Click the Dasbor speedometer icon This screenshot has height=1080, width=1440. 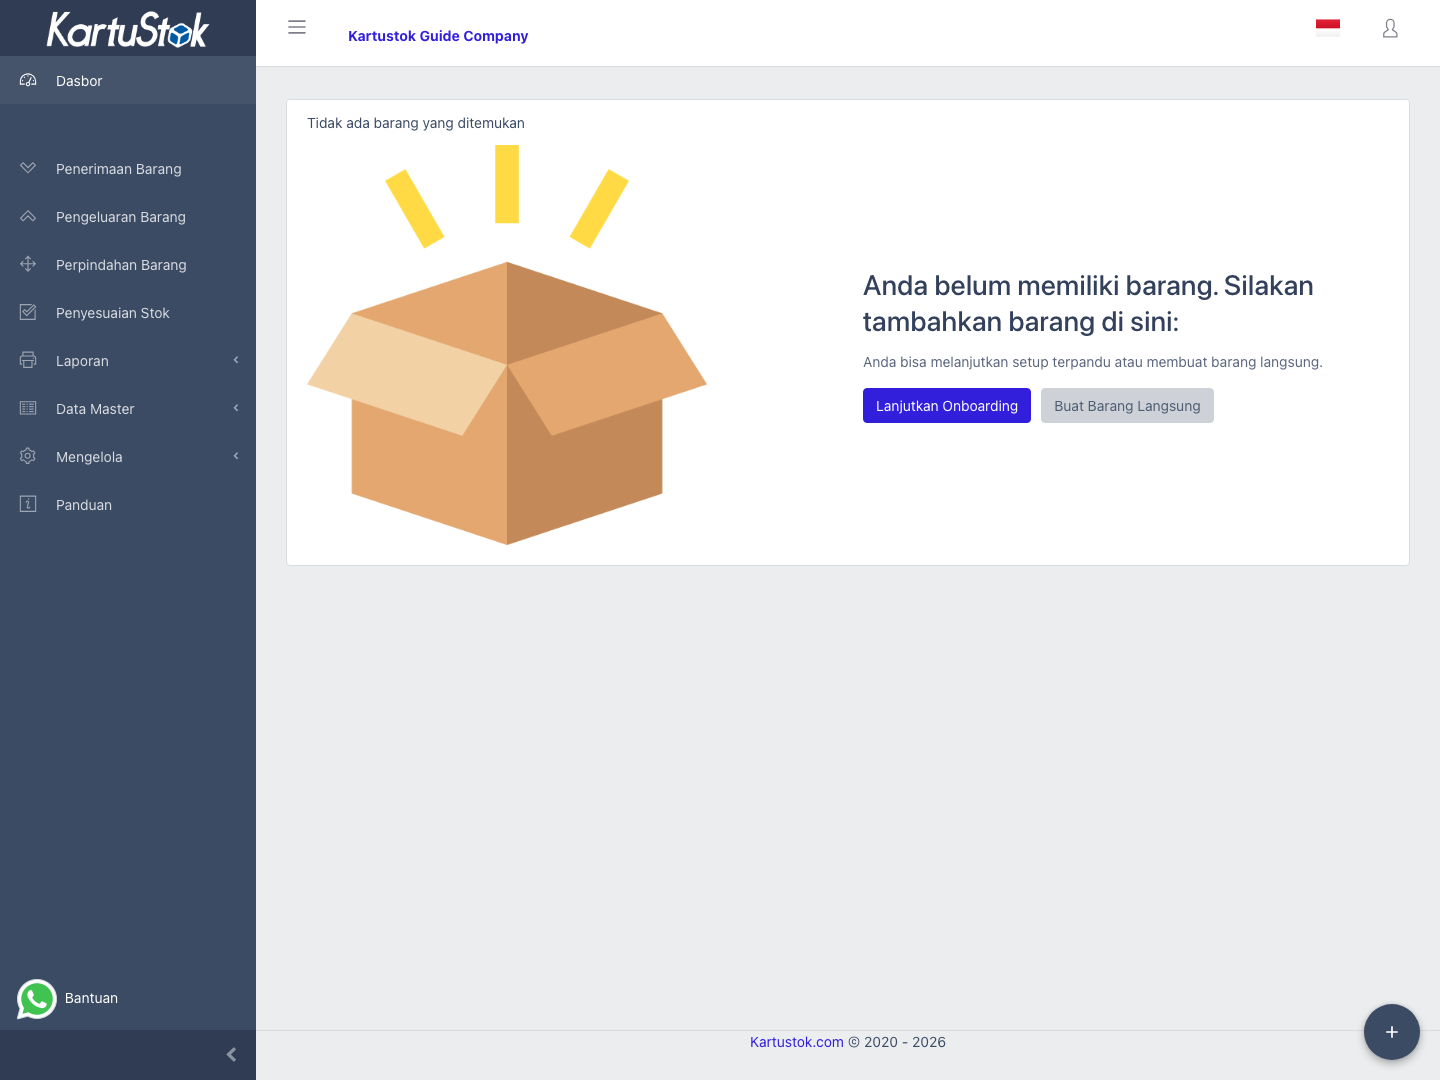28,80
